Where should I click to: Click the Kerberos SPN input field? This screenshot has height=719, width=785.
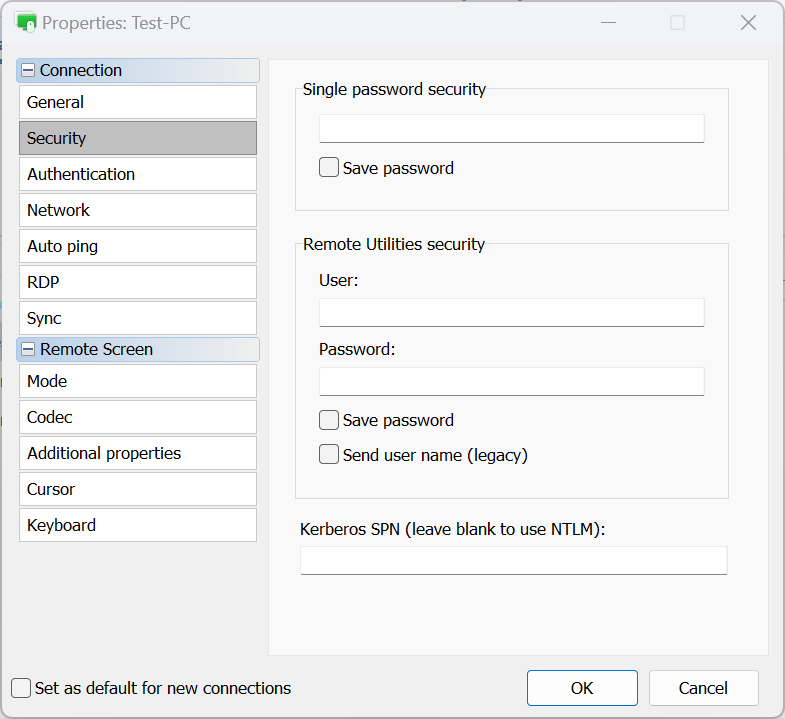click(513, 561)
